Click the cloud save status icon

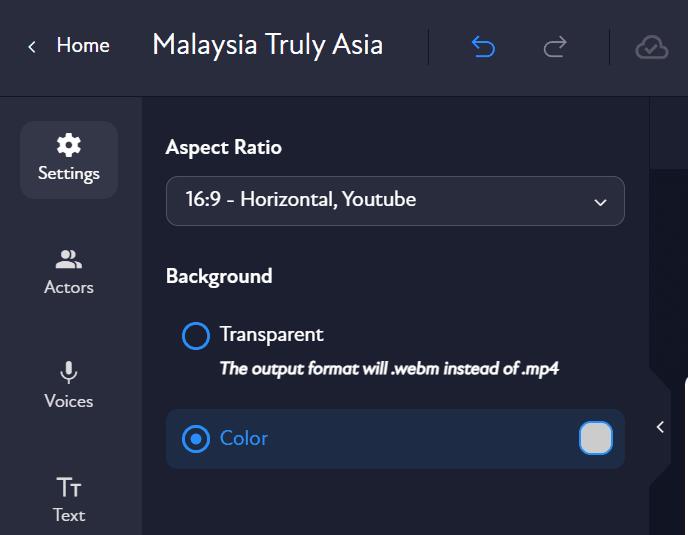click(x=652, y=47)
